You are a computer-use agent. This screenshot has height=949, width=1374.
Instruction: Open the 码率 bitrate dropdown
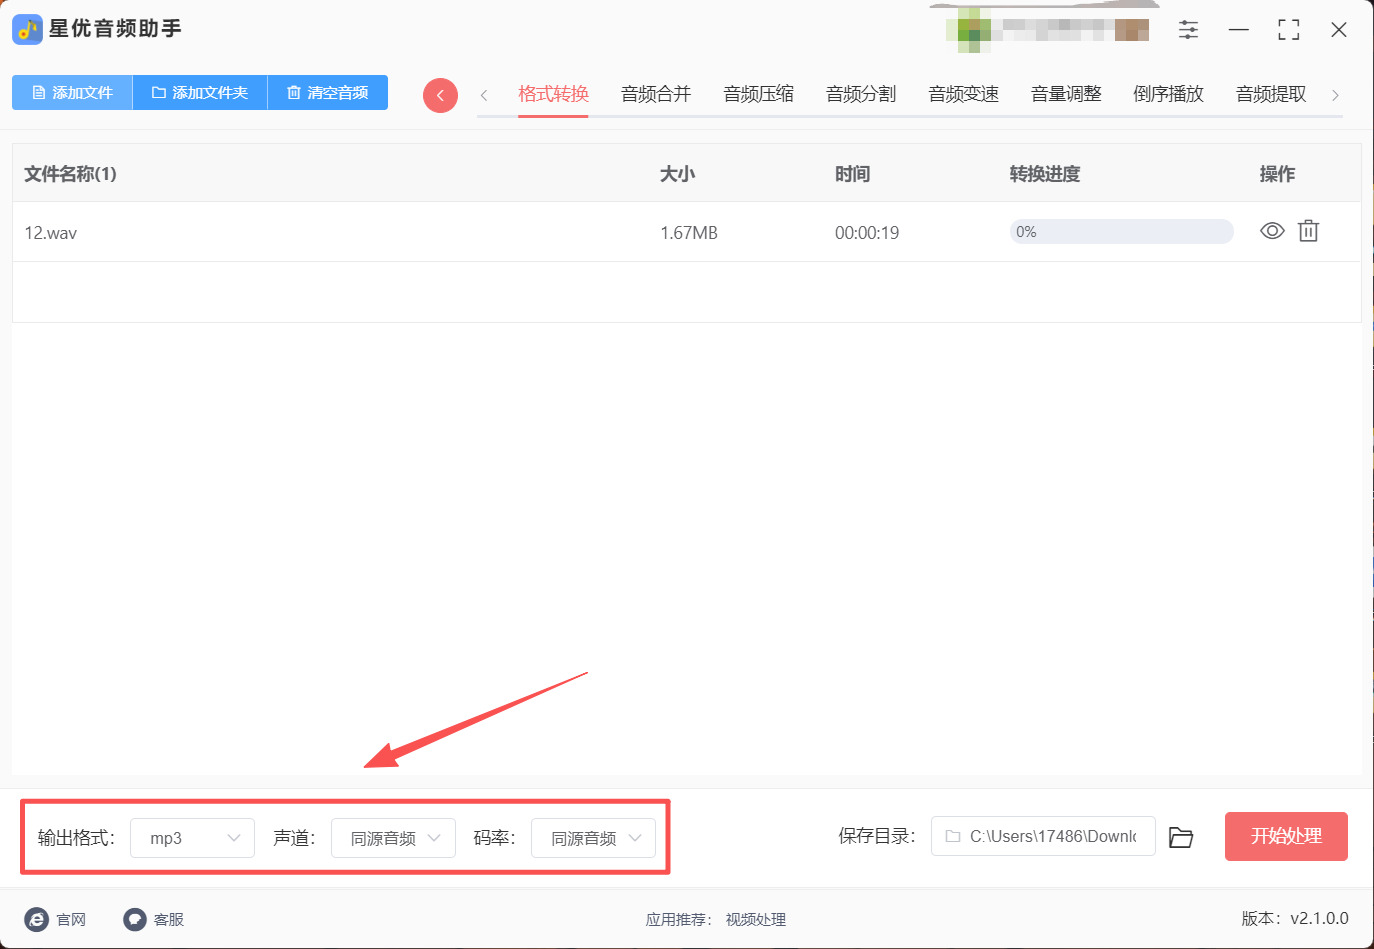pos(593,838)
